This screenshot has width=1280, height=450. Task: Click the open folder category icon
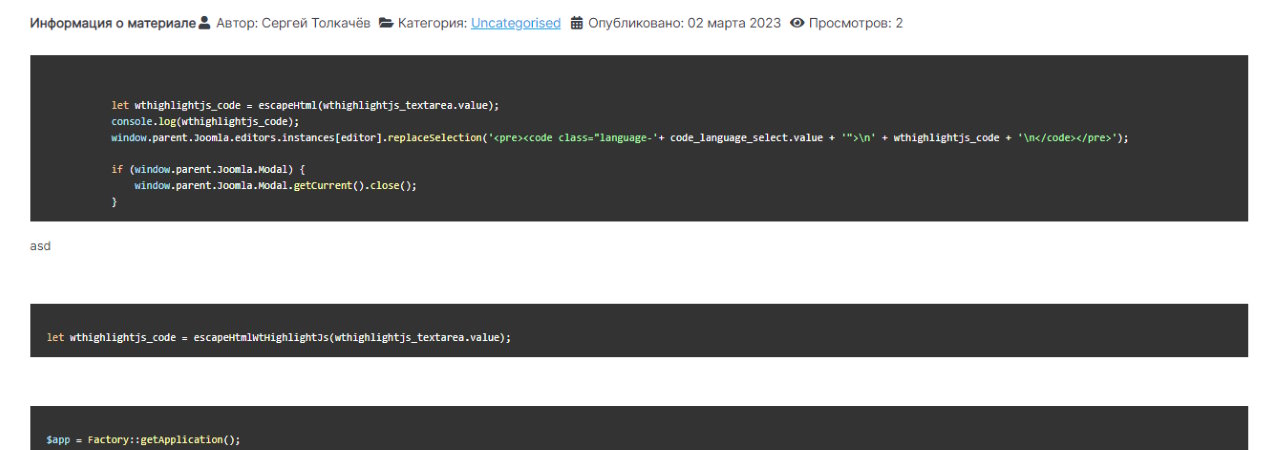tap(386, 23)
